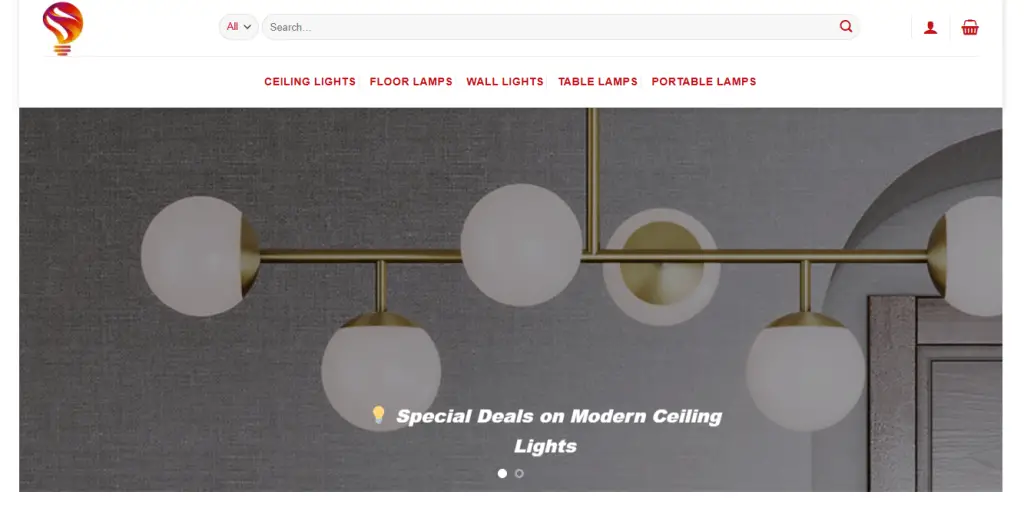Click the vertical brass rod of chandelier
The height and width of the screenshot is (515, 1024).
click(592, 181)
